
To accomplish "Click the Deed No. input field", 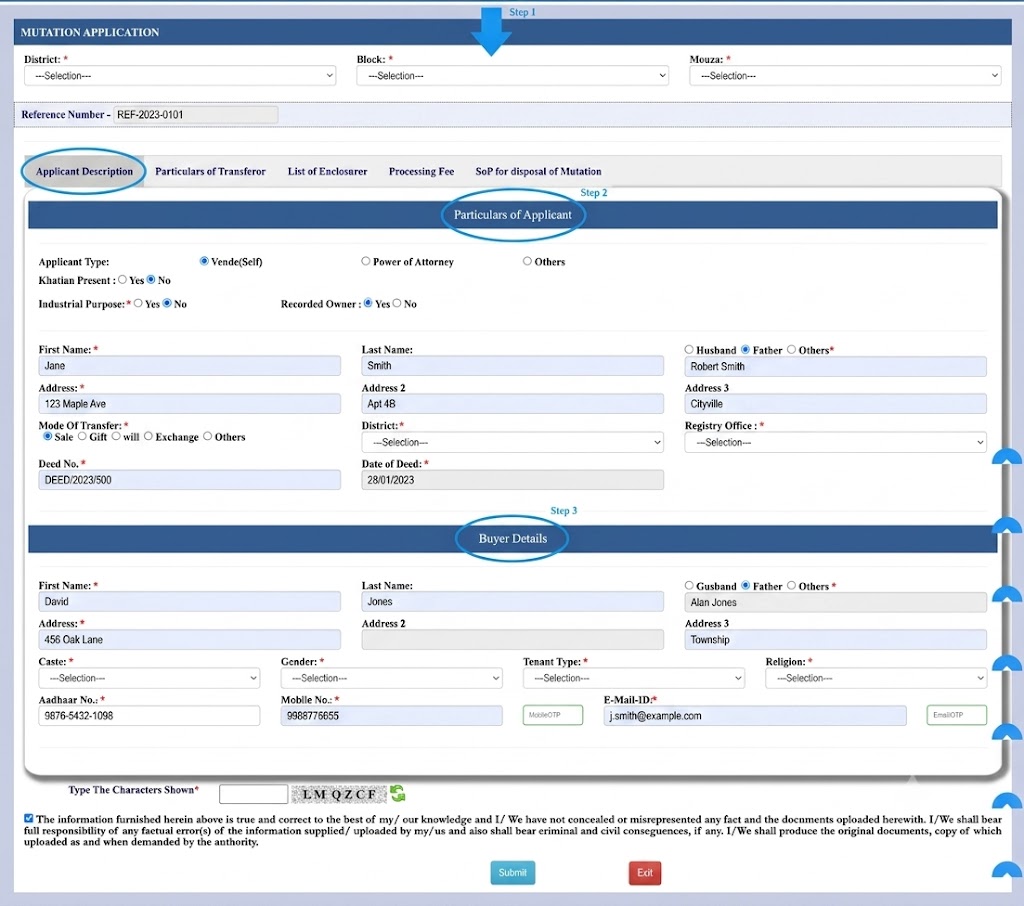I will [x=189, y=480].
